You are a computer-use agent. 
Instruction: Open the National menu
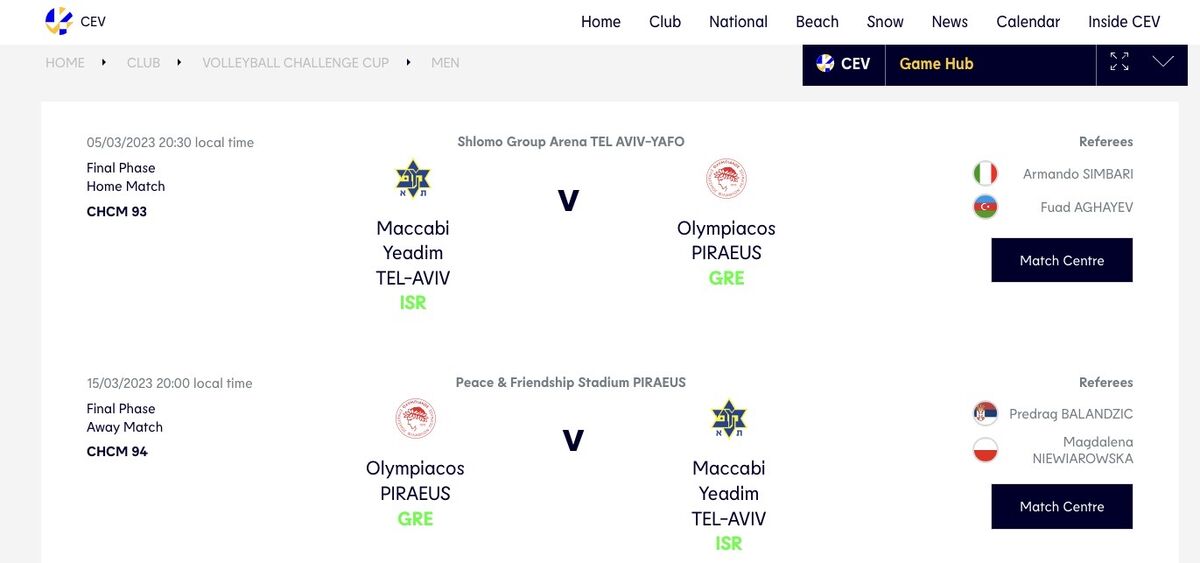(x=738, y=22)
